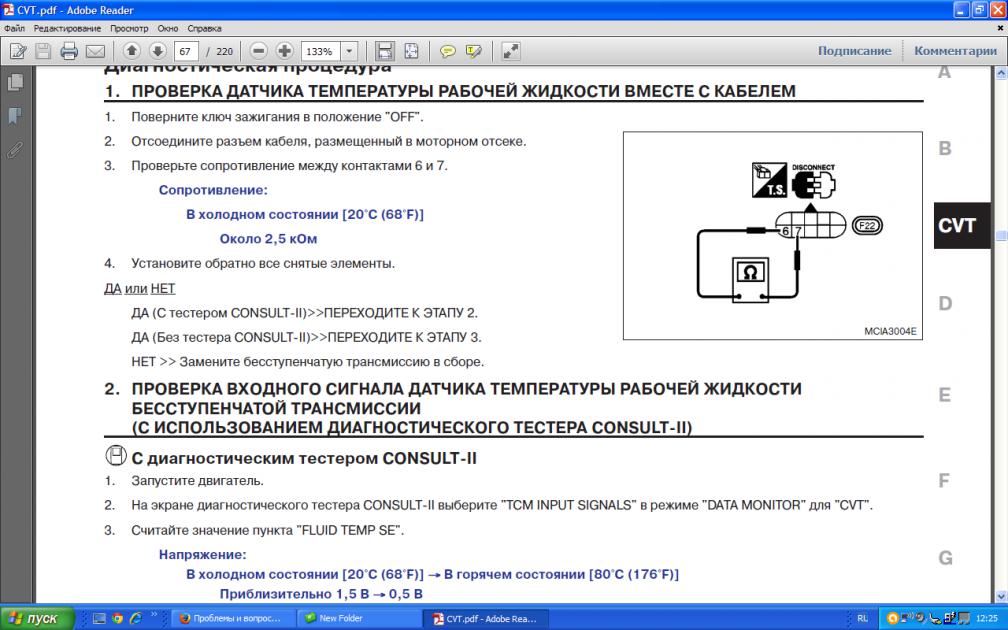Click the black CVT section tab

[962, 226]
